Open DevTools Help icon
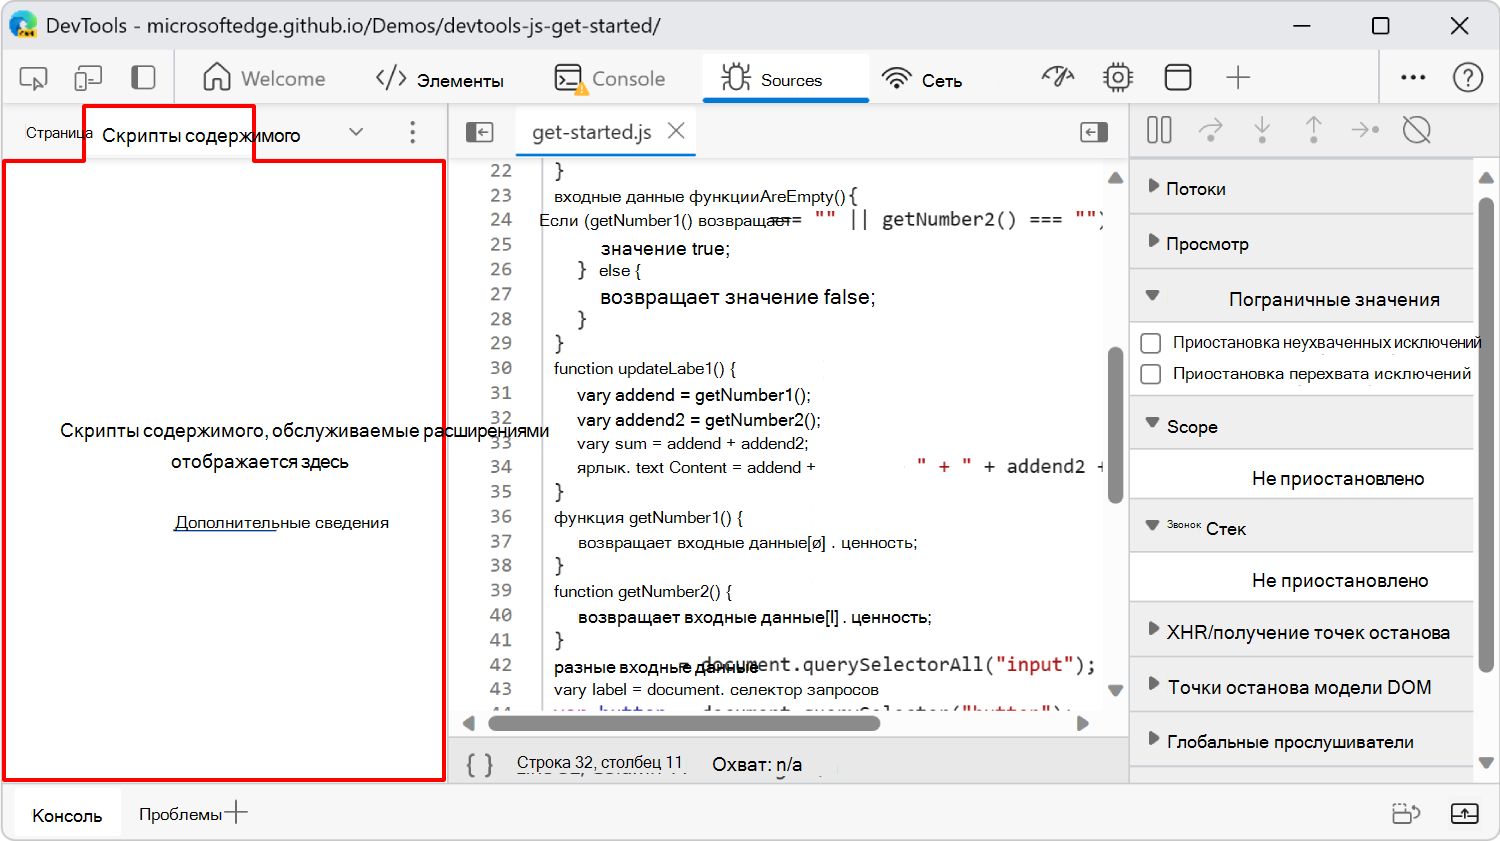The width and height of the screenshot is (1500, 841). click(x=1468, y=77)
